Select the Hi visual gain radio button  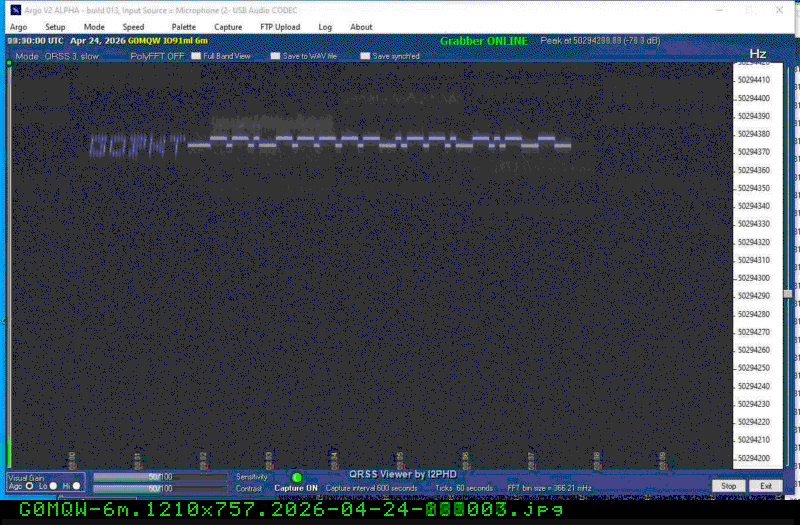pos(78,486)
